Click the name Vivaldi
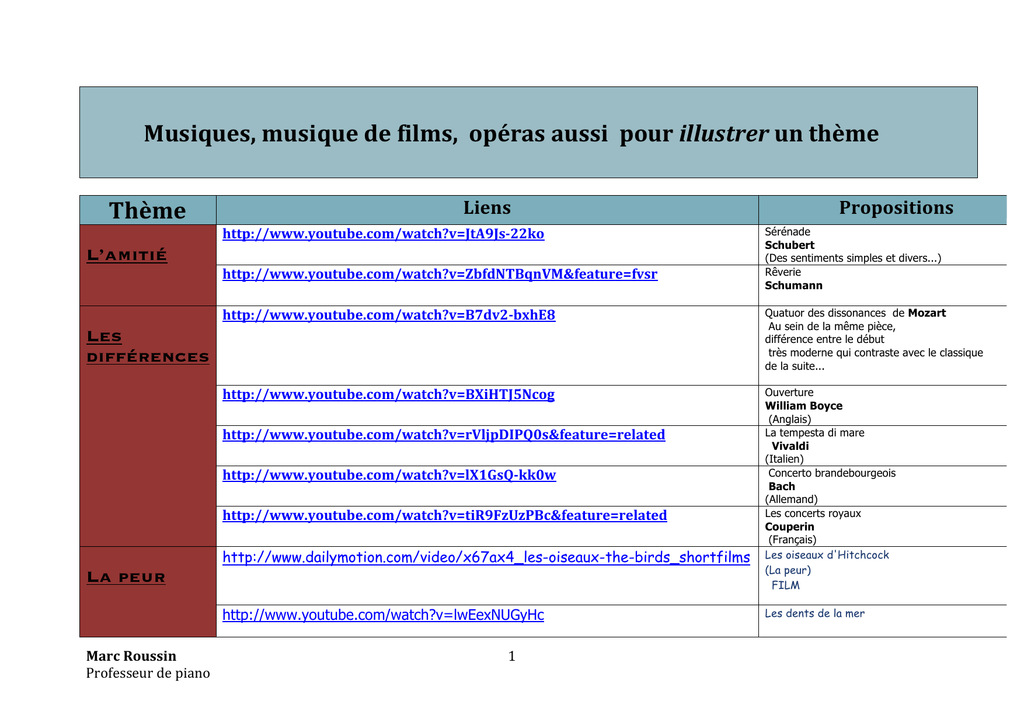This screenshot has width=1024, height=725. (x=790, y=446)
